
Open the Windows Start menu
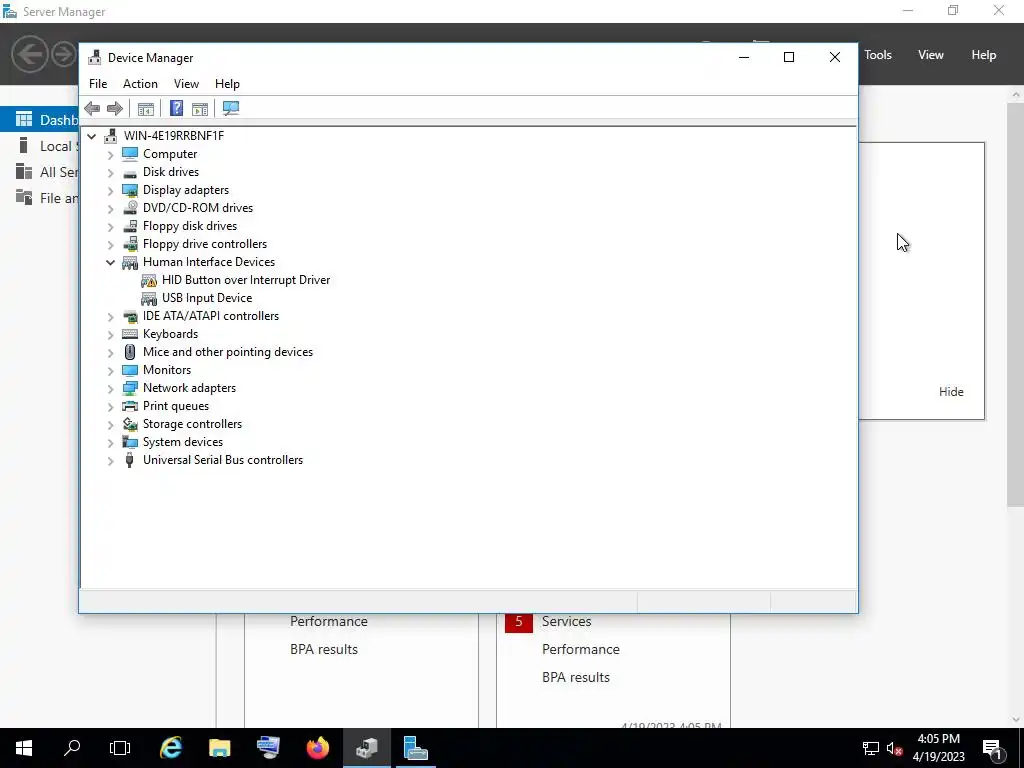pos(24,748)
